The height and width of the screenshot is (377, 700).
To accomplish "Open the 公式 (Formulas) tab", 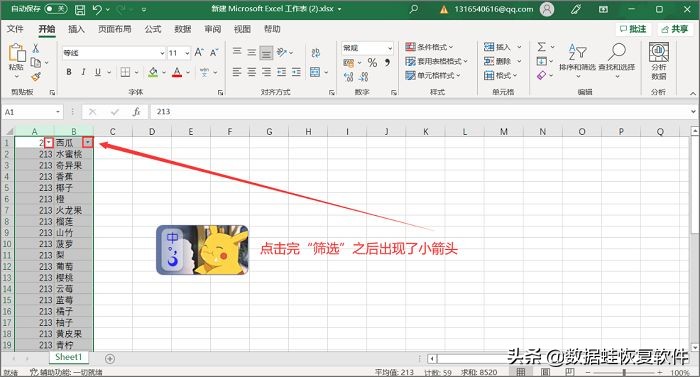I will tap(153, 29).
